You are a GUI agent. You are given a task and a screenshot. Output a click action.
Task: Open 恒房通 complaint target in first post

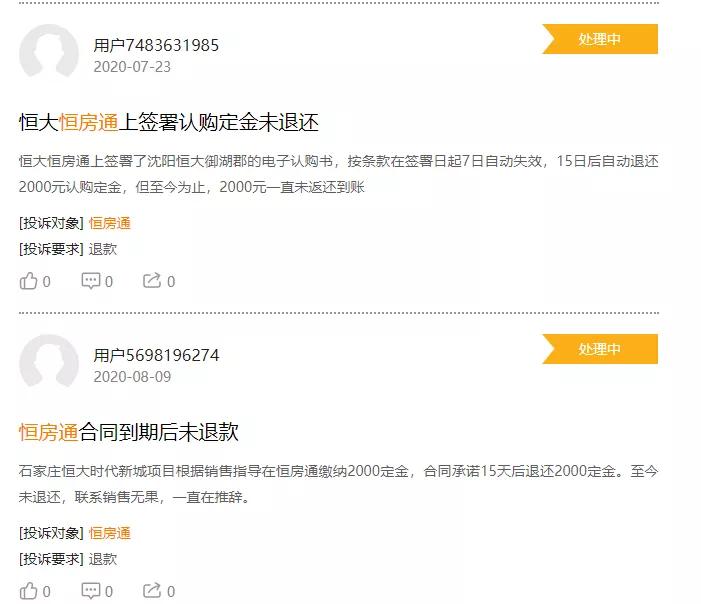(x=110, y=223)
